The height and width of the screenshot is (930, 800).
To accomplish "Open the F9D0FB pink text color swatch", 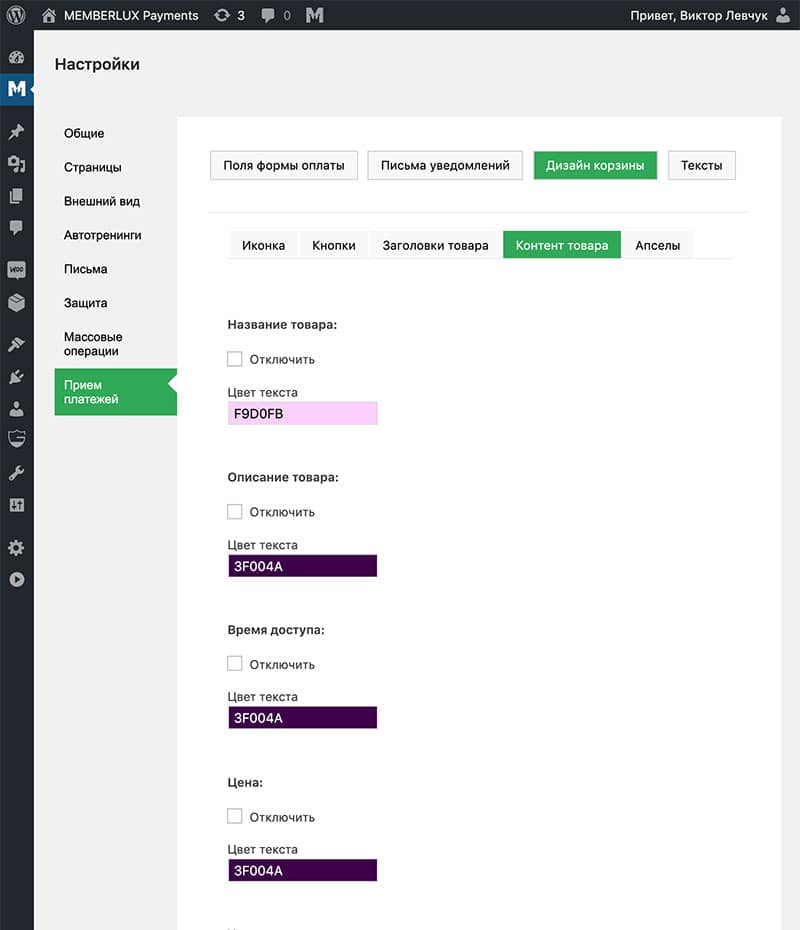I will click(x=302, y=413).
